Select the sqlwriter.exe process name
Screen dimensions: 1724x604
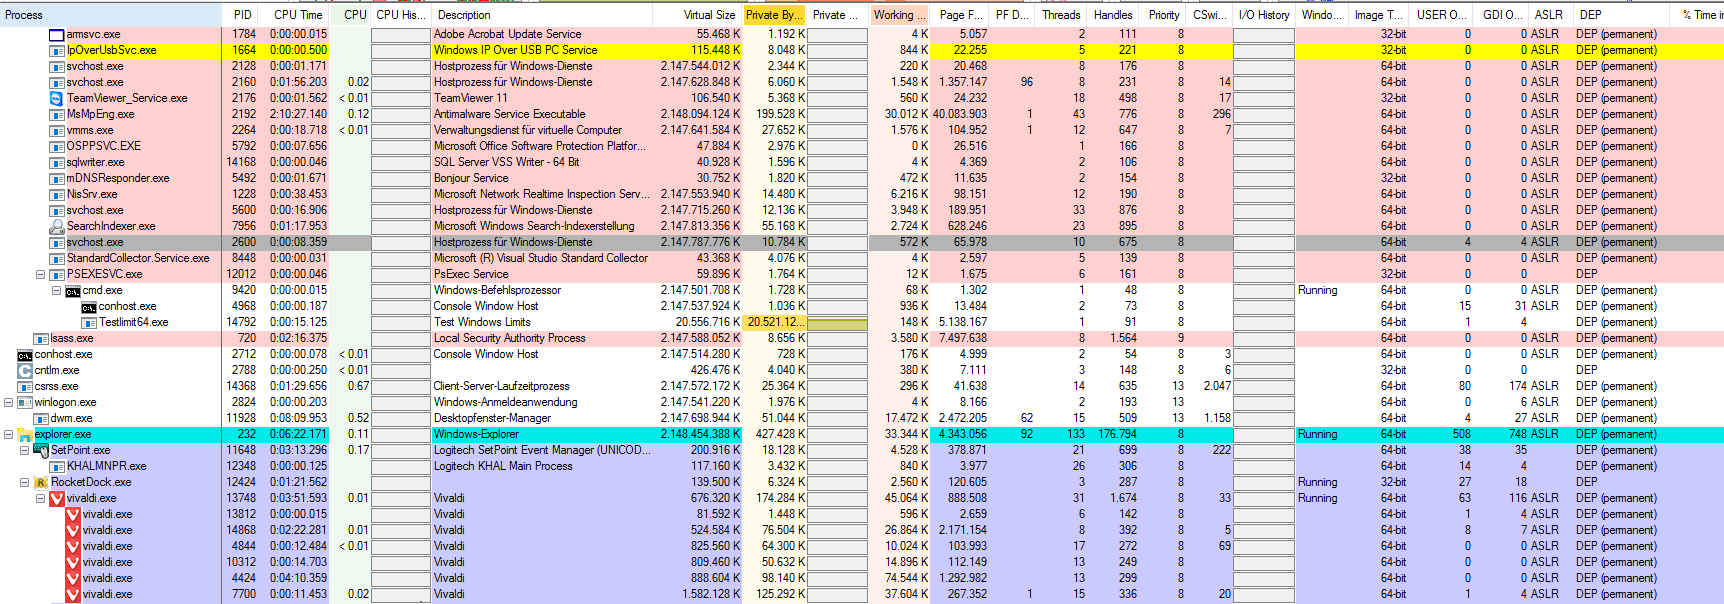[x=96, y=162]
